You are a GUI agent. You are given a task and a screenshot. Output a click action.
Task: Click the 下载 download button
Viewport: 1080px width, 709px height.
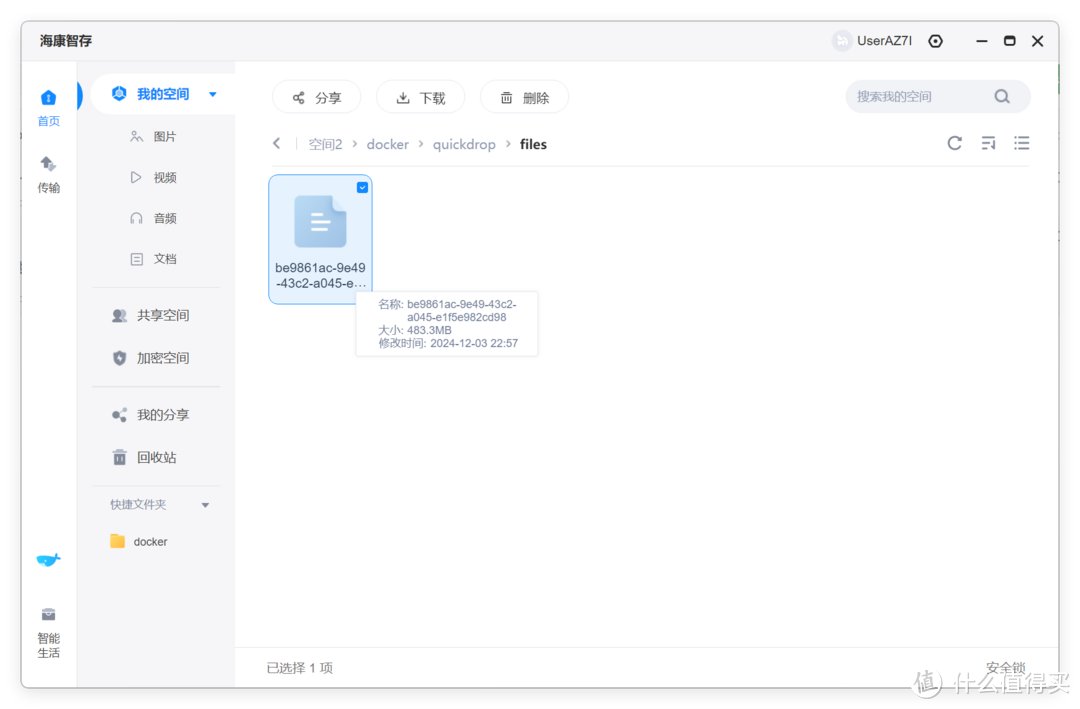point(420,97)
